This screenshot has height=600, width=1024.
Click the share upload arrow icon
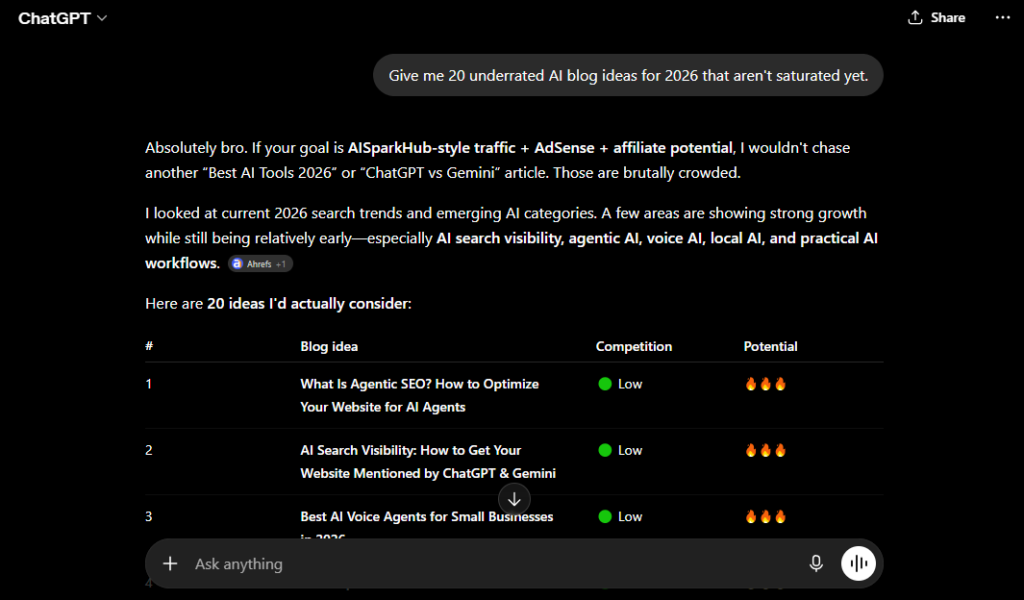click(915, 18)
